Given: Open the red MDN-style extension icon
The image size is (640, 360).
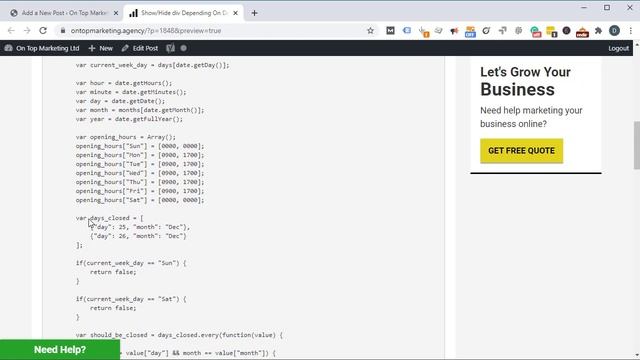Looking at the screenshot, I should tap(582, 32).
